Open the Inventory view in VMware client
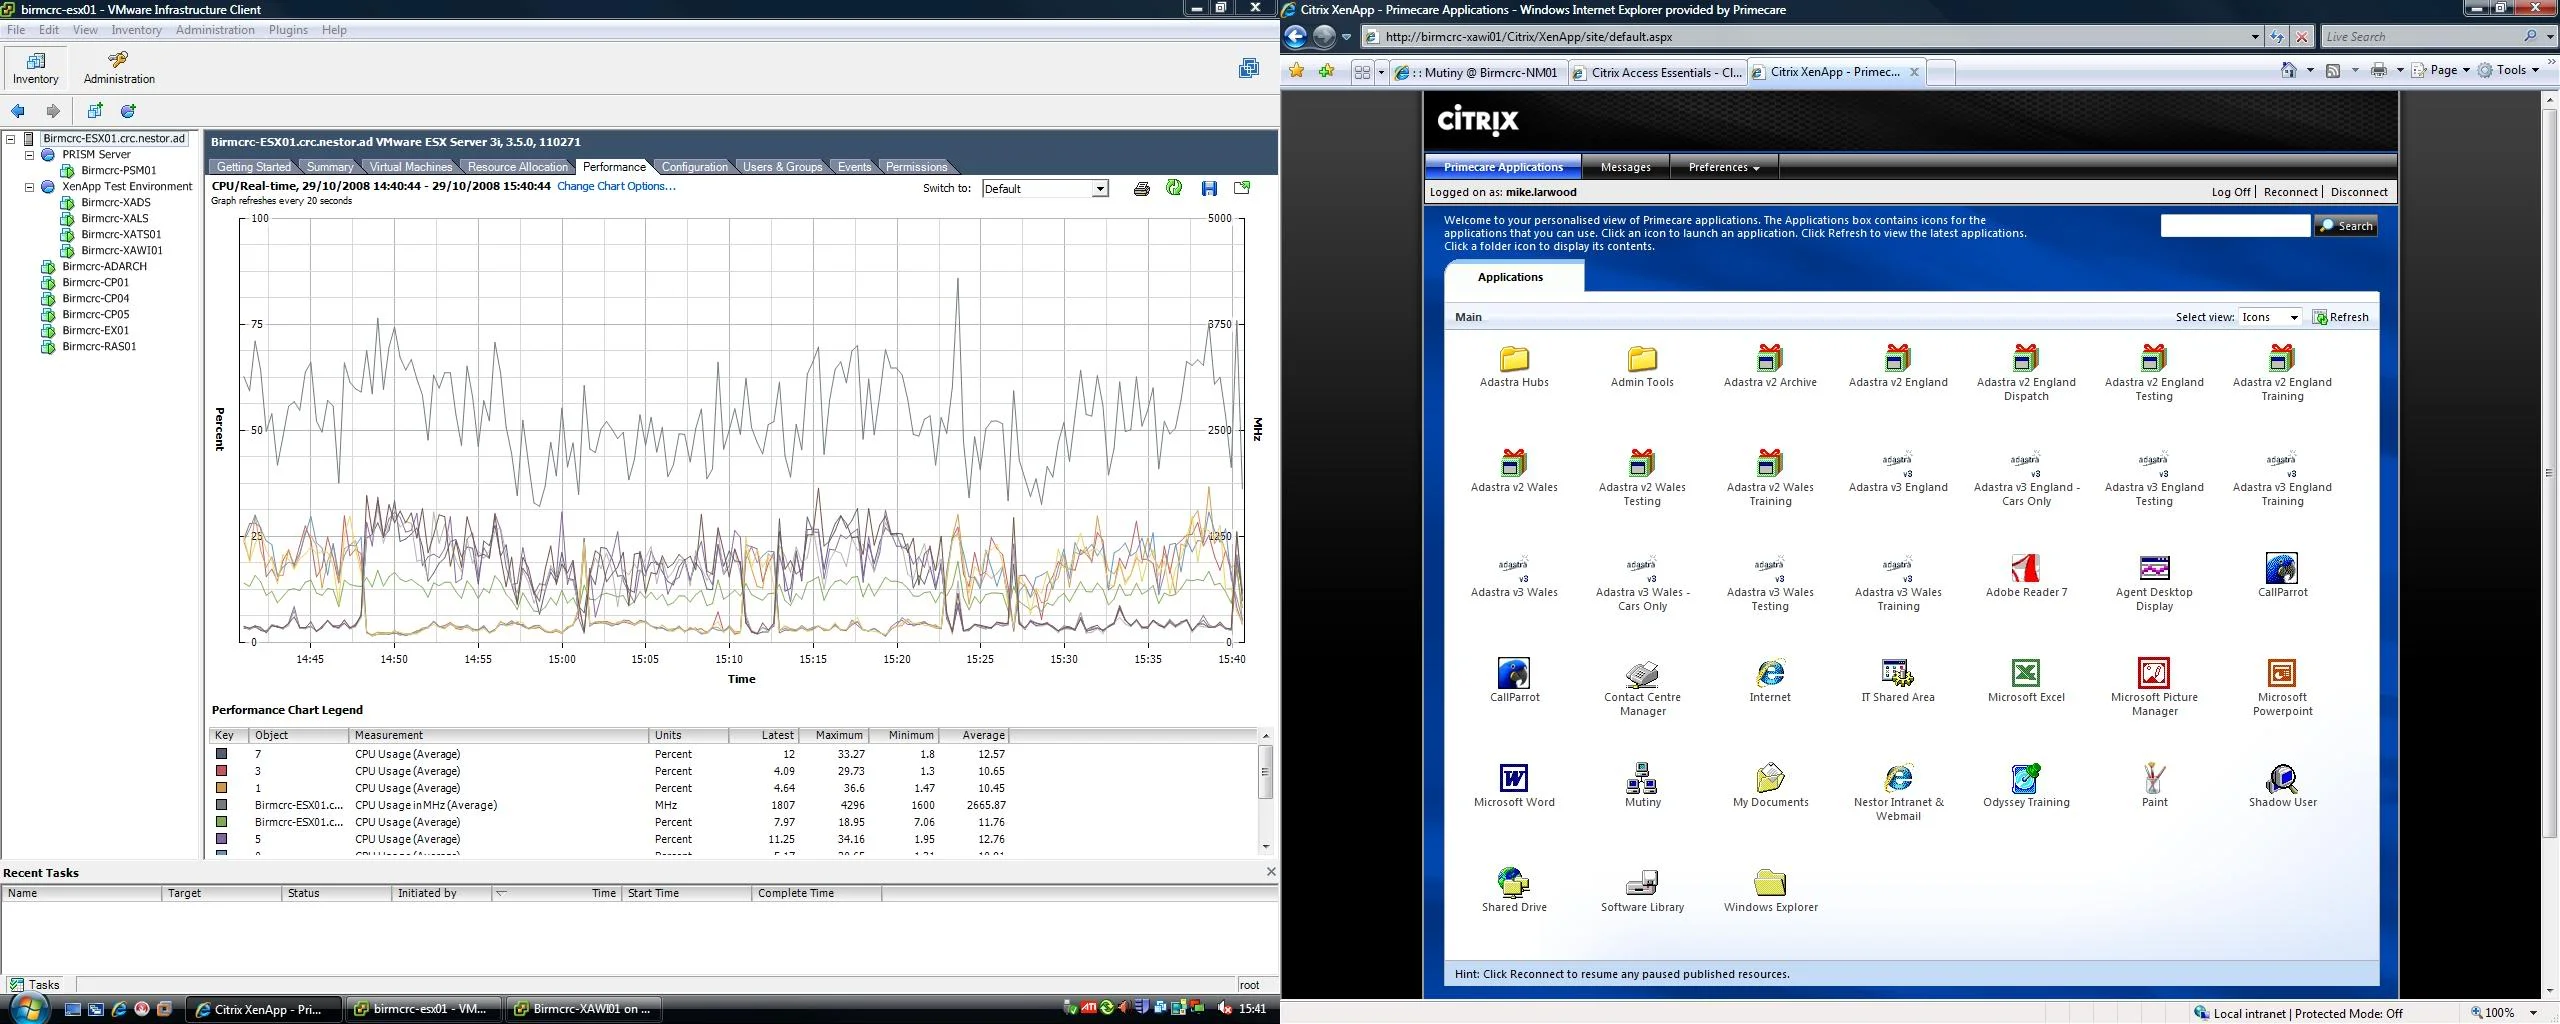 pos(36,68)
